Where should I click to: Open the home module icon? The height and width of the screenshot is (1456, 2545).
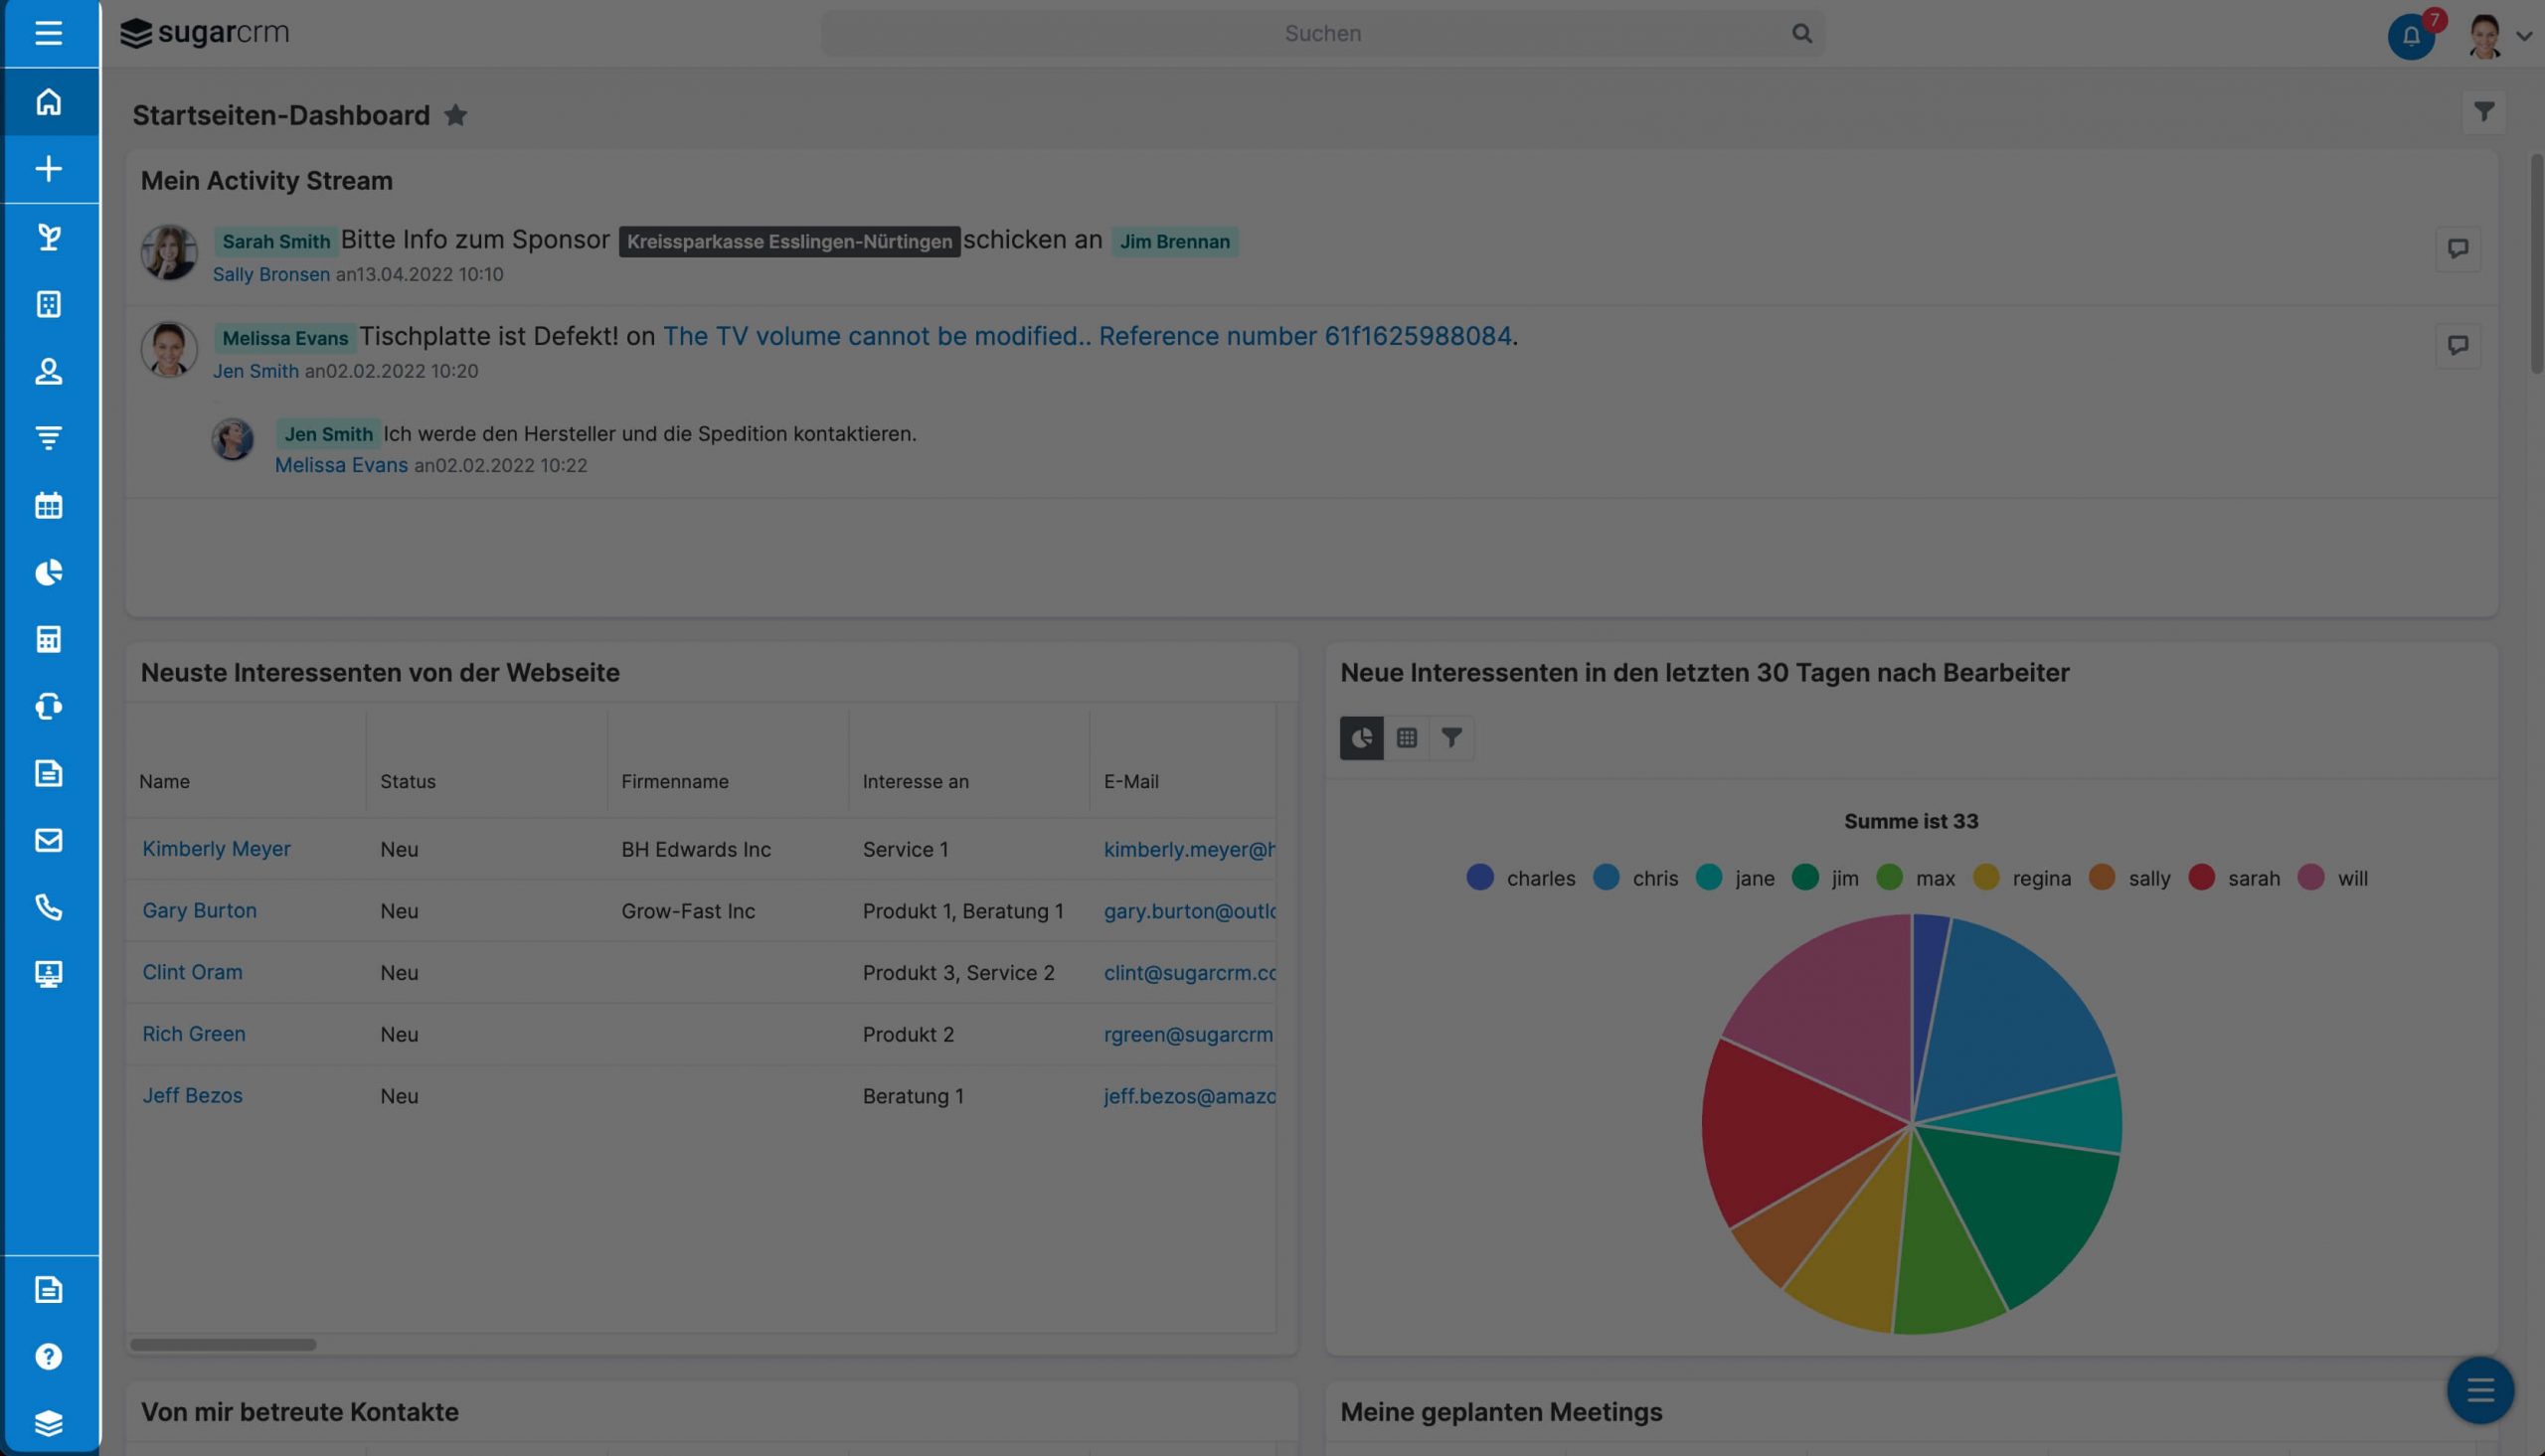coord(48,102)
